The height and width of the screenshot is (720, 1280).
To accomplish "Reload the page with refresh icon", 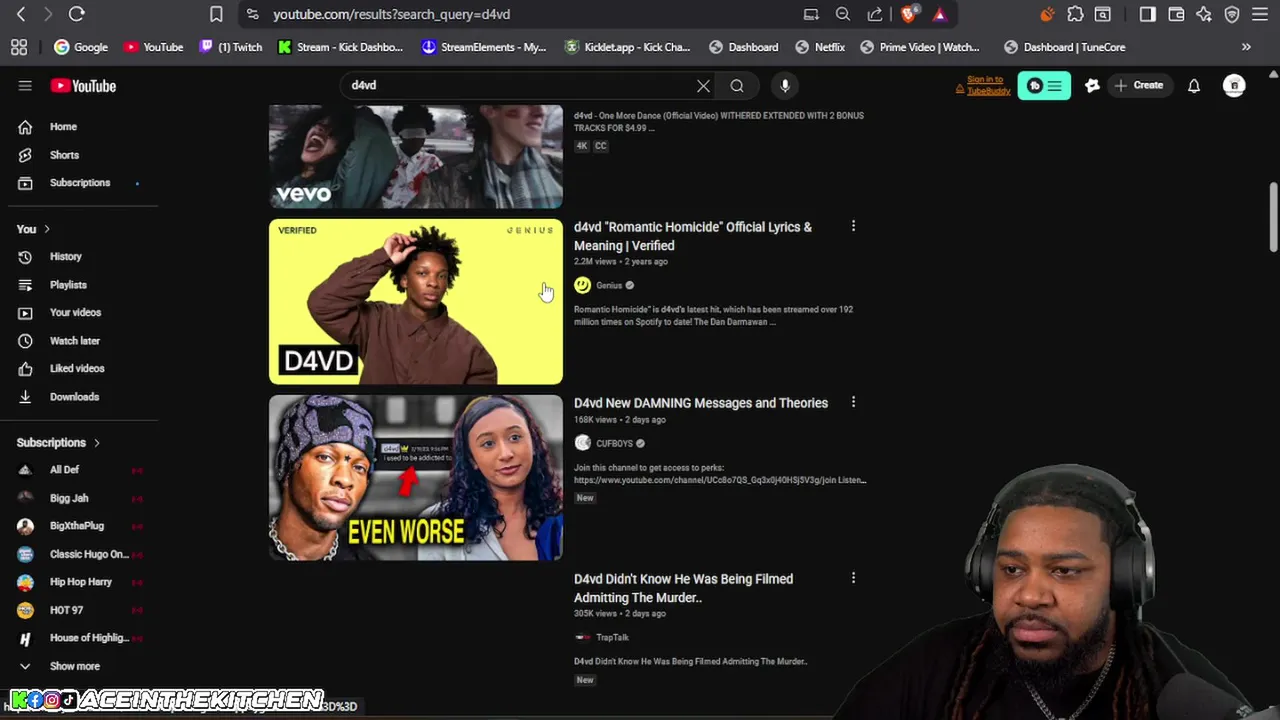I will click(76, 14).
